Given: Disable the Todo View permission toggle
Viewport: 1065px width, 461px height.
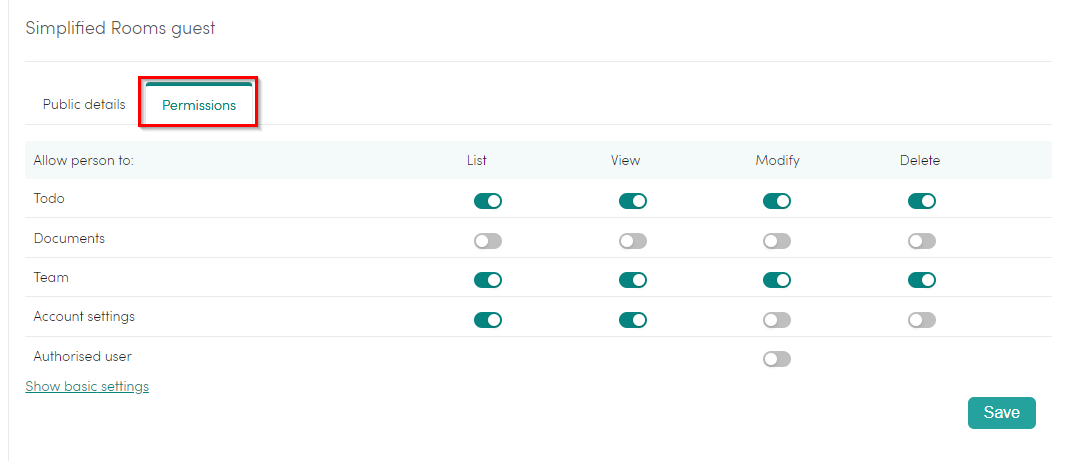Looking at the screenshot, I should click(x=632, y=201).
